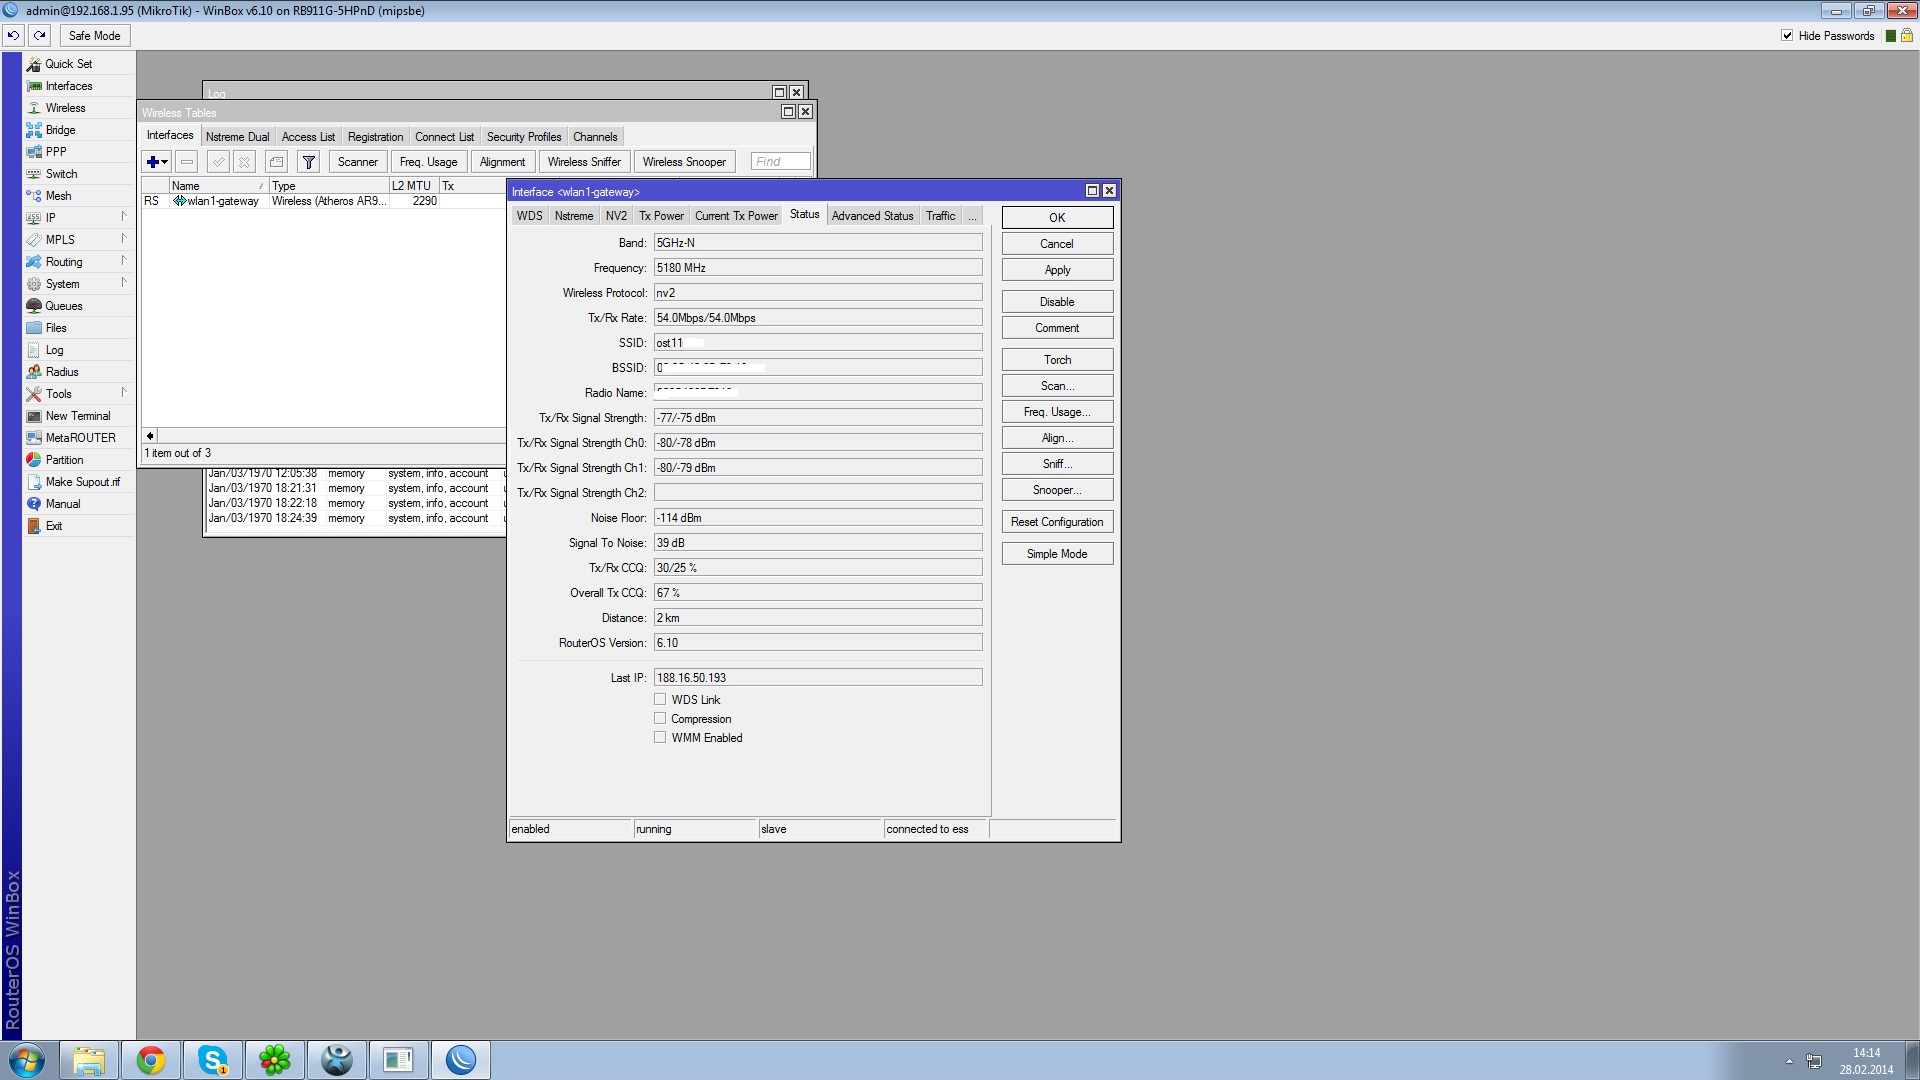The width and height of the screenshot is (1920, 1080).
Task: Click the blue plus add button
Action: pyautogui.click(x=156, y=162)
